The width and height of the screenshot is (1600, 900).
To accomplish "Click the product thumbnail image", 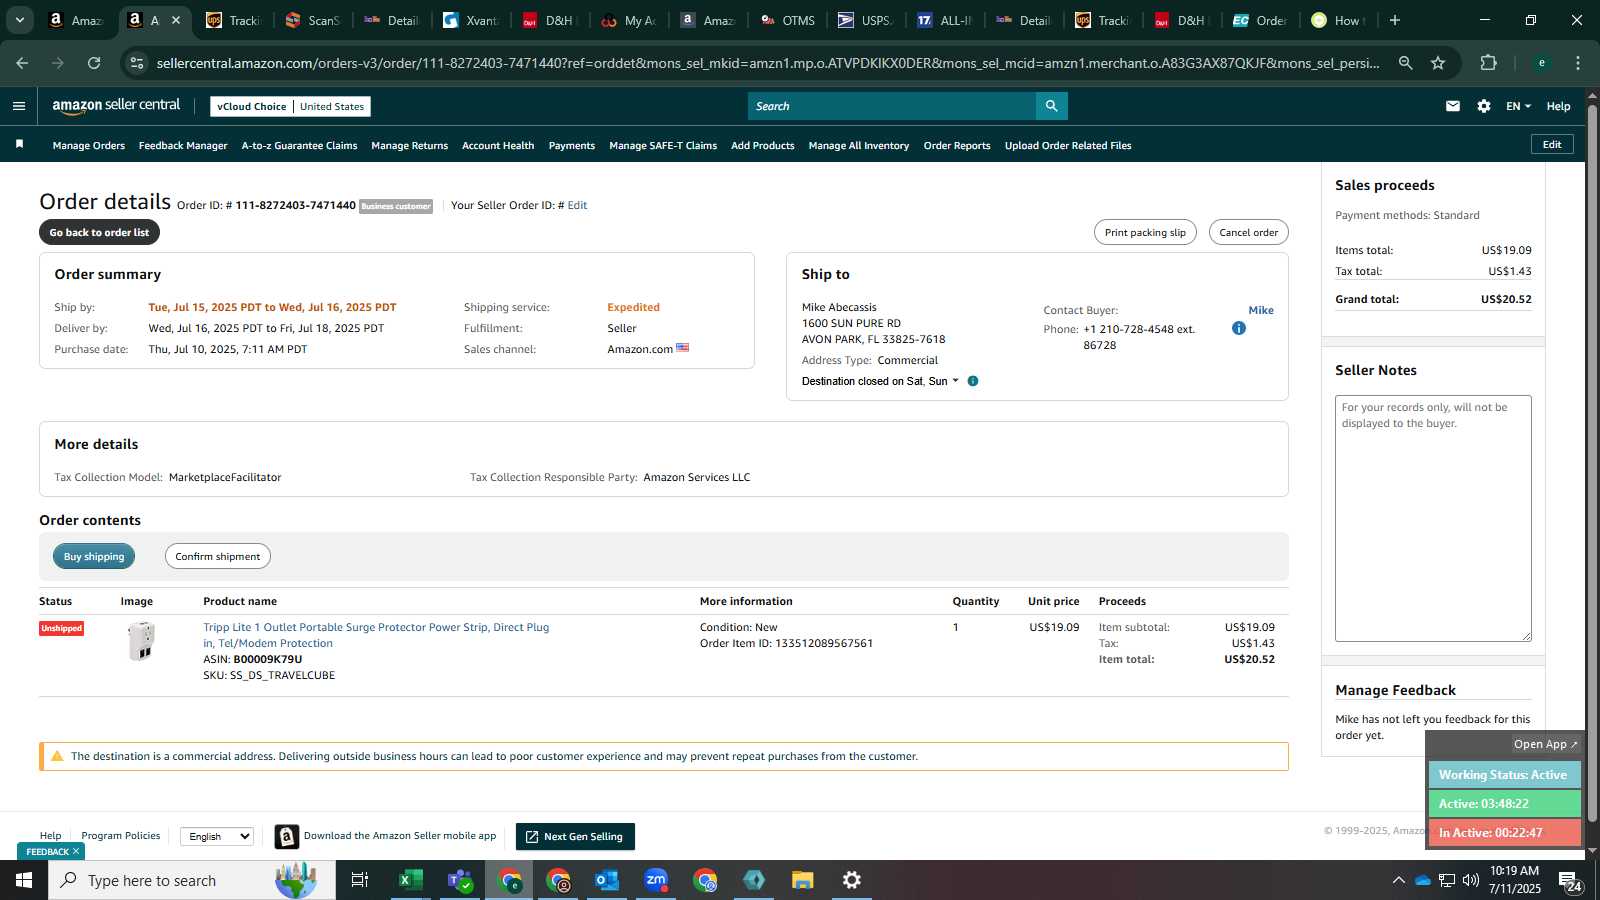I will (142, 641).
